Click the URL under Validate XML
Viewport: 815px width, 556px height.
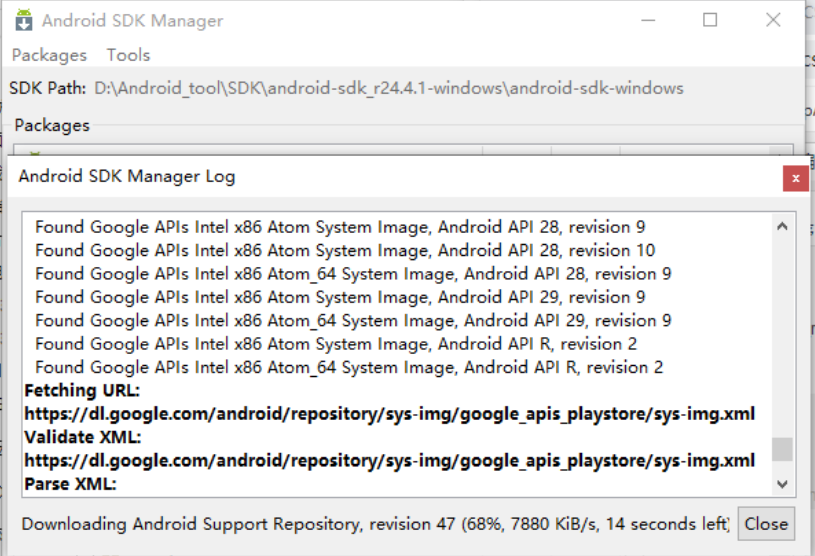[x=389, y=461]
